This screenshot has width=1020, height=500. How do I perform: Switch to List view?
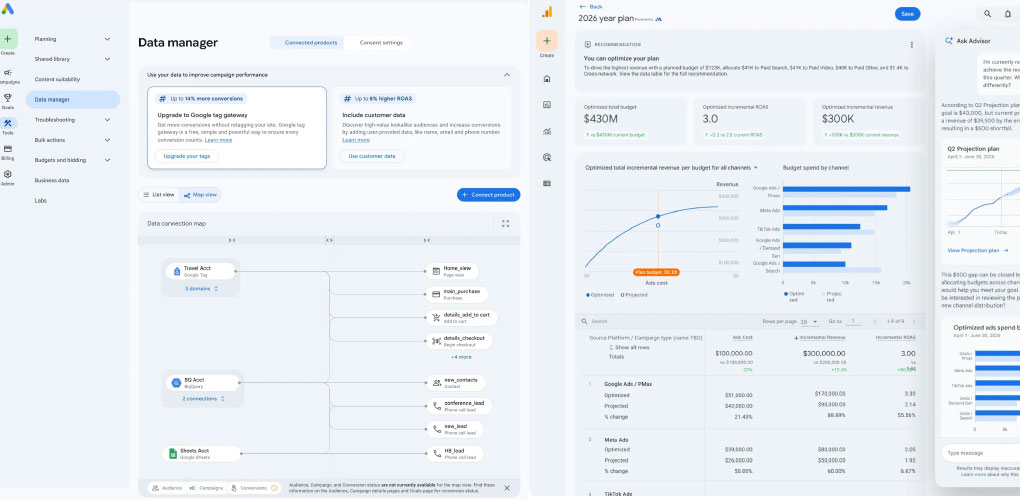click(159, 194)
